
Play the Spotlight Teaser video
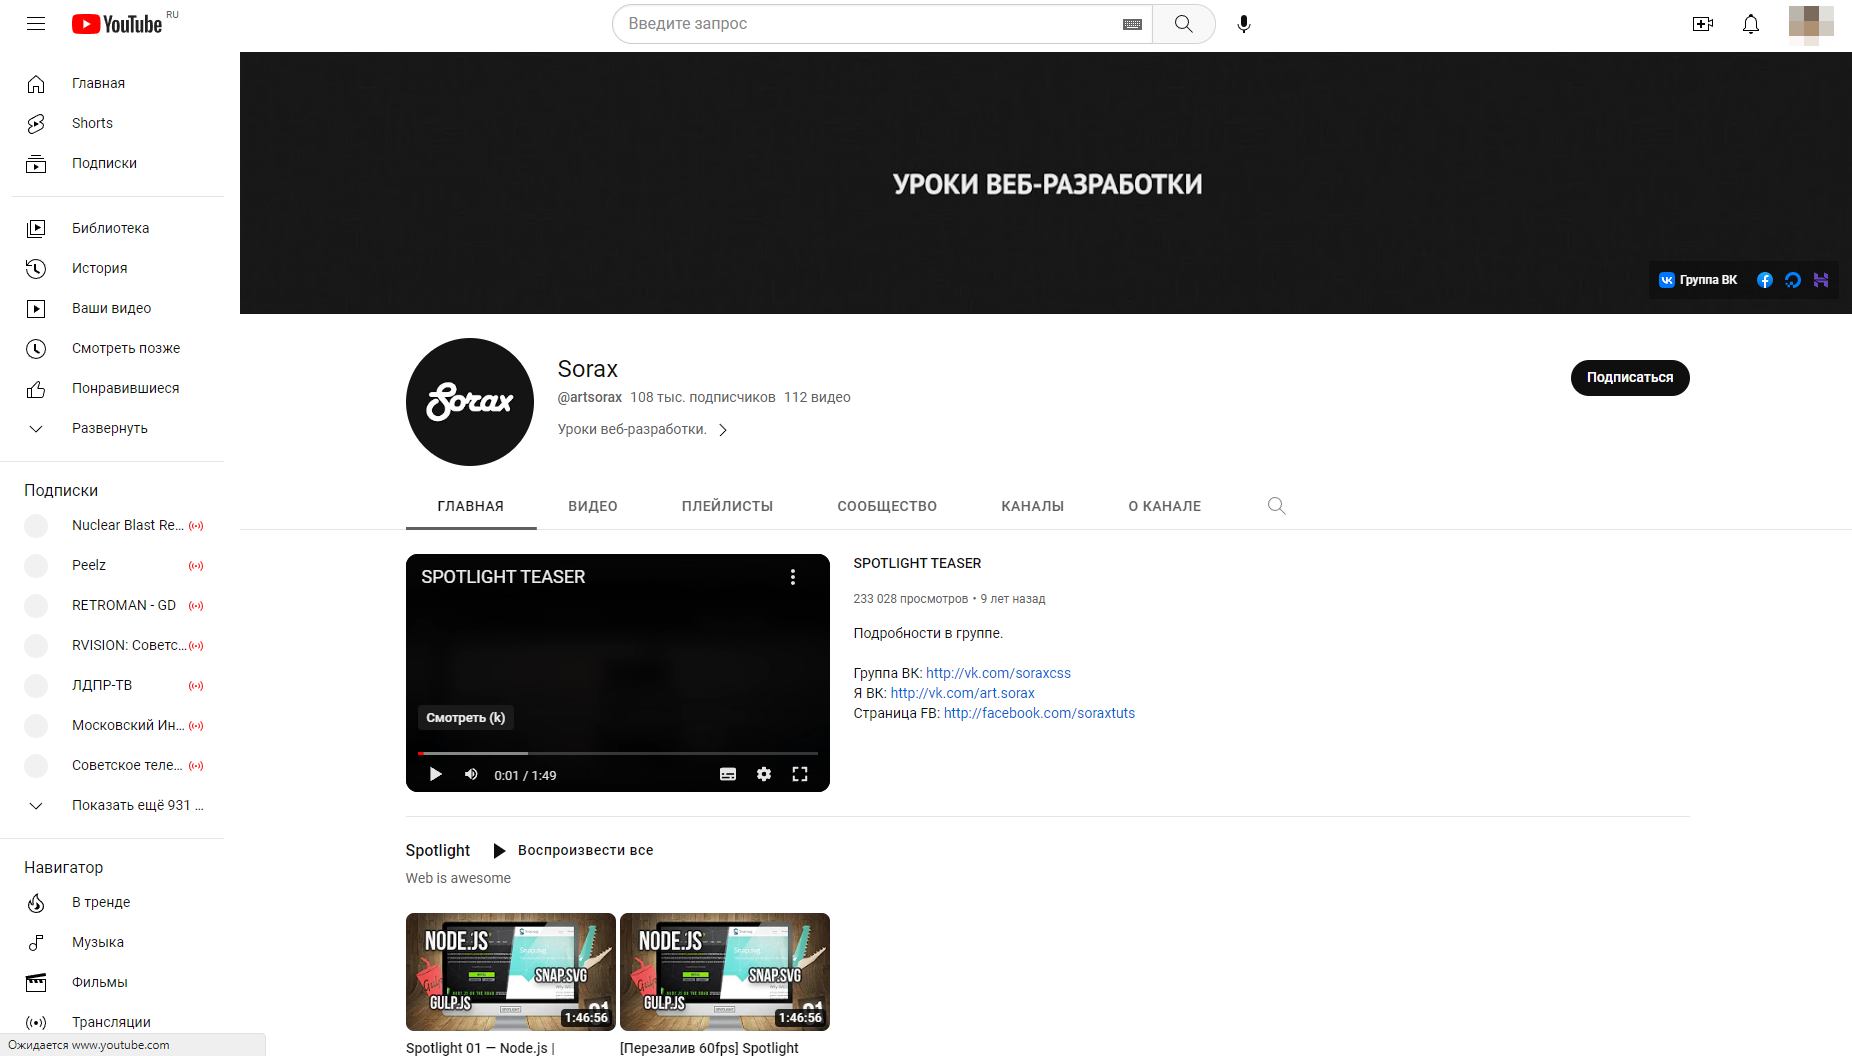(435, 774)
